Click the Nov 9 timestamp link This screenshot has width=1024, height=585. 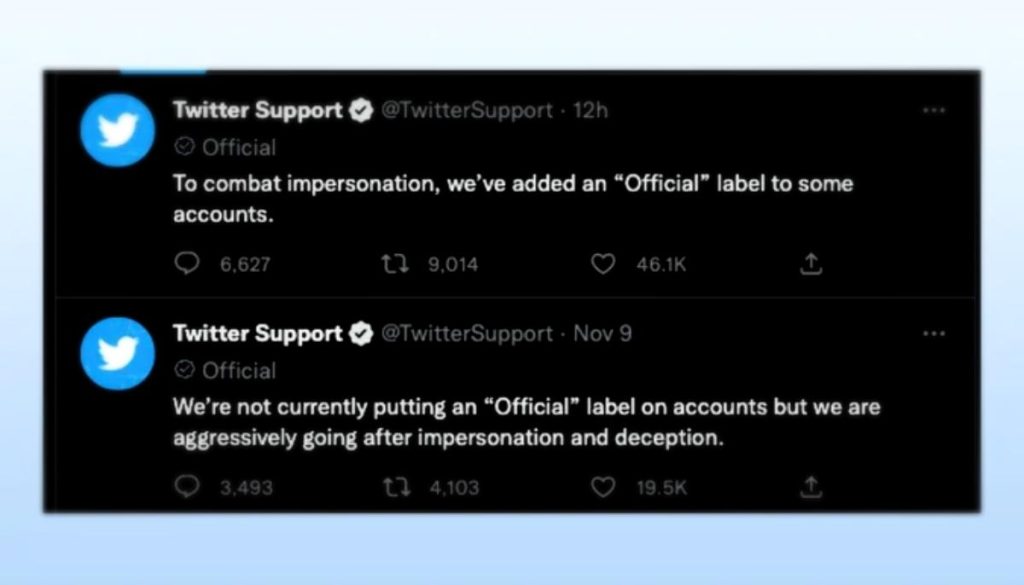[604, 333]
